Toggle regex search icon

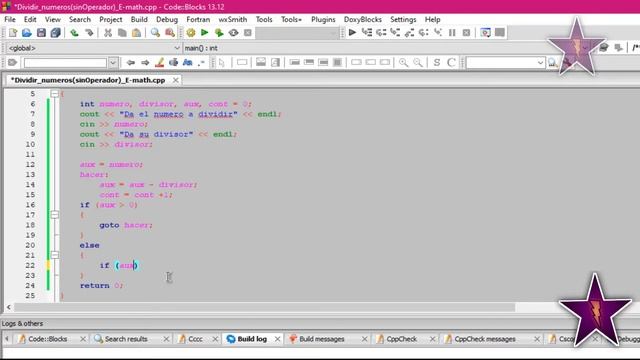point(201,62)
